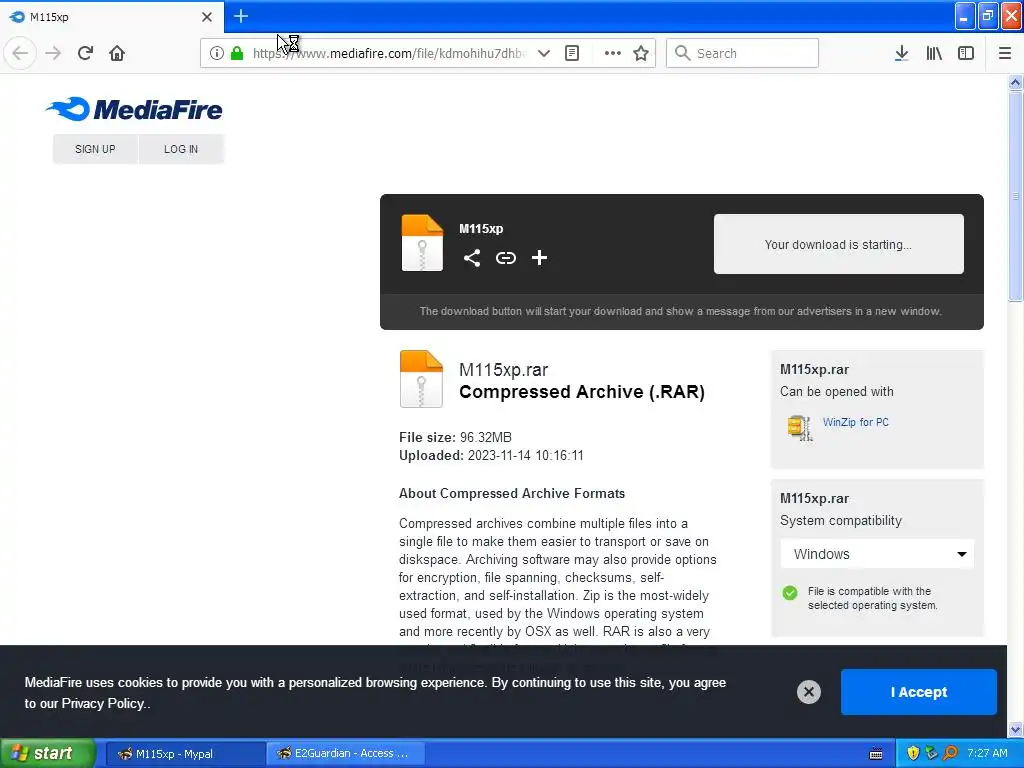Click 'Compressed Archive (.RAR)' heading
This screenshot has height=768, width=1024.
582,392
